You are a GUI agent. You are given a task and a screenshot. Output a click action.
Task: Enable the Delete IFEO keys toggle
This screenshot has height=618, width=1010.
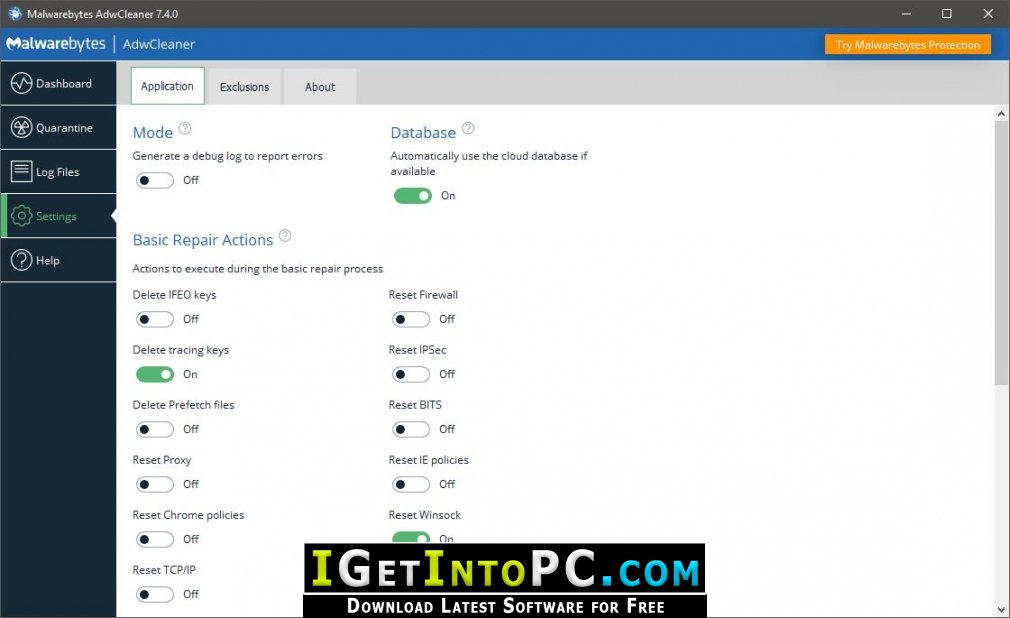[155, 319]
